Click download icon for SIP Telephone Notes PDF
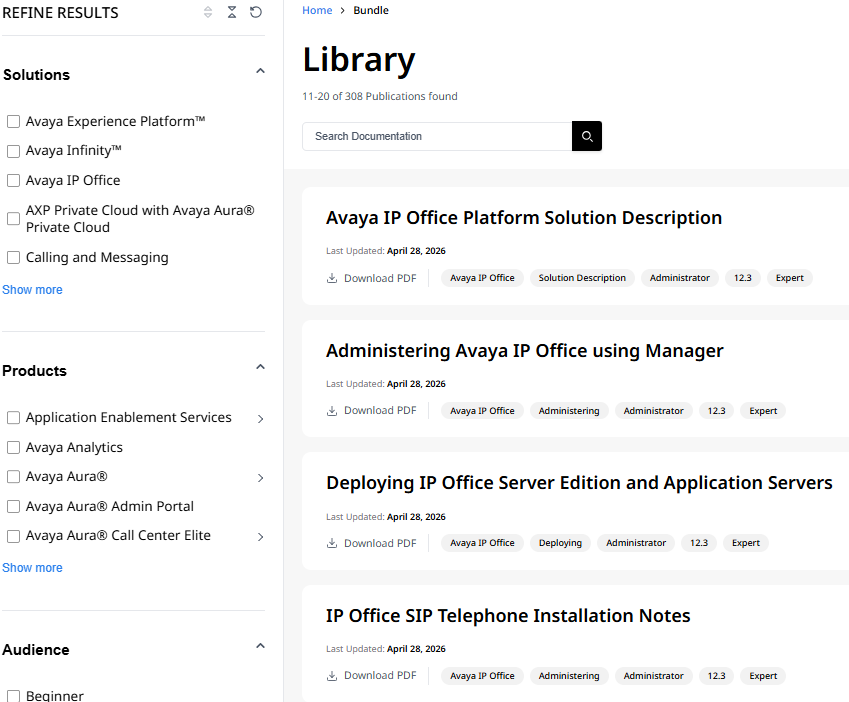 coord(332,675)
